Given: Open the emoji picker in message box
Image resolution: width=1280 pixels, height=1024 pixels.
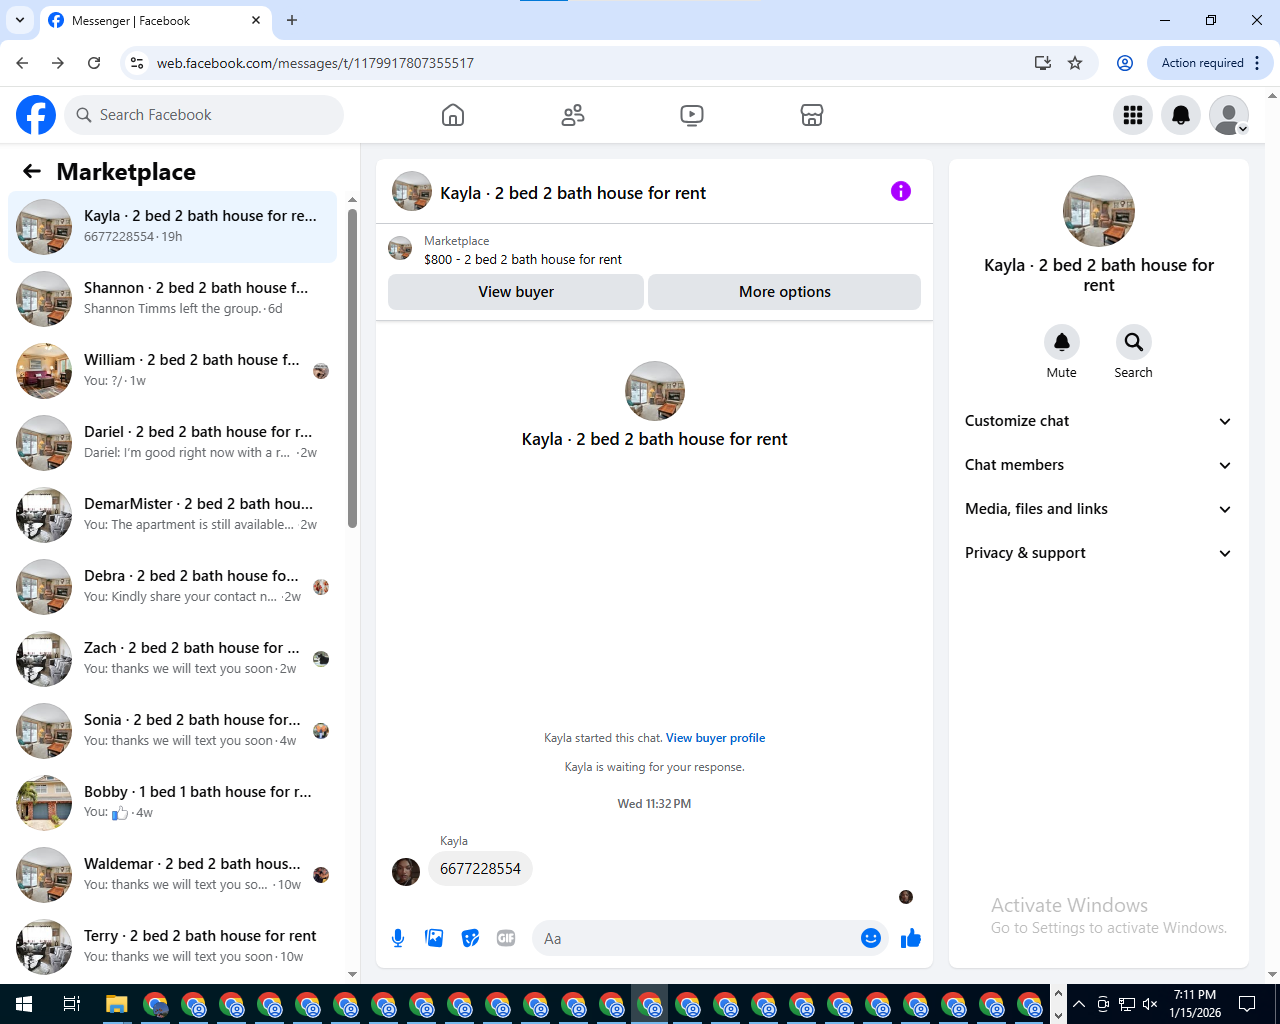Looking at the screenshot, I should point(871,938).
